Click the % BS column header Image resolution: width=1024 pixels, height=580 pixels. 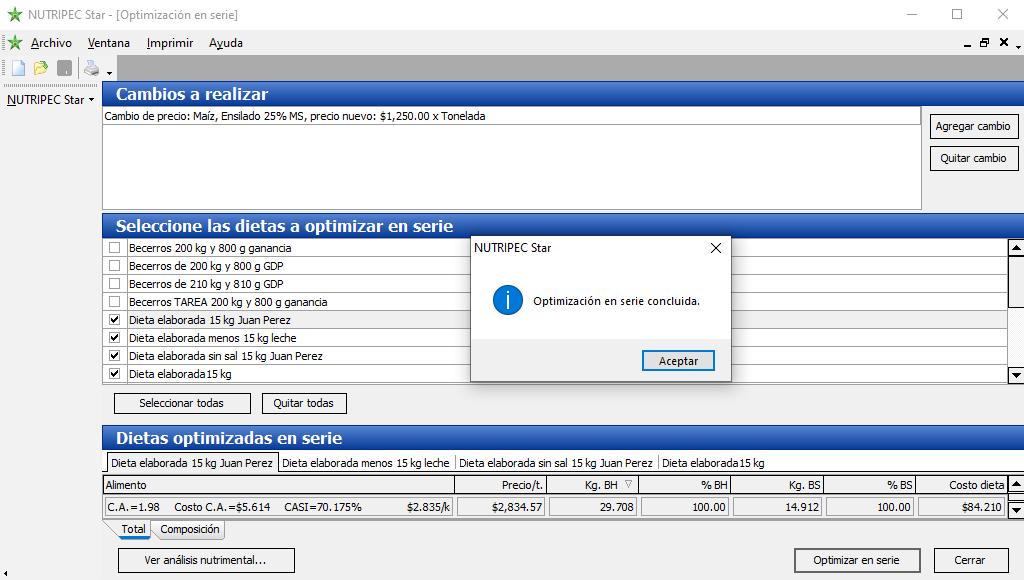(870, 485)
